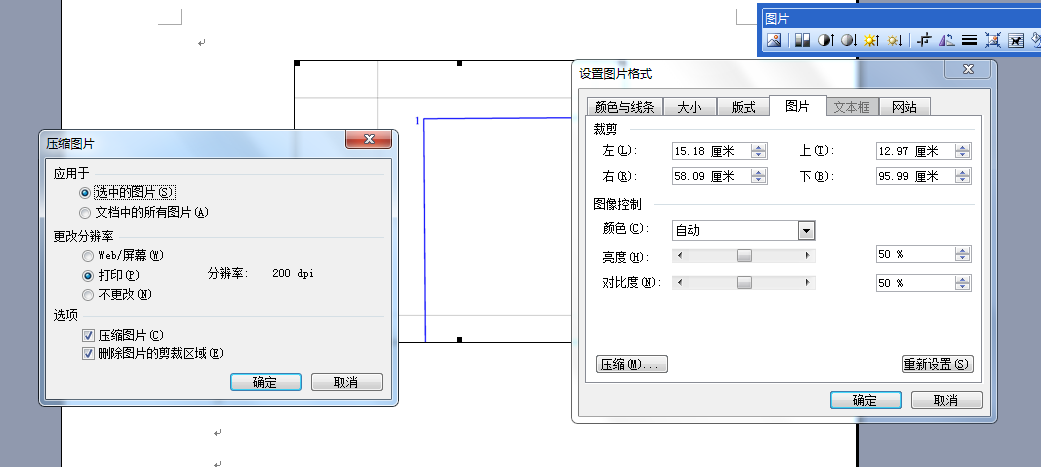Toggle the 删除图片的剪裁区域 checkbox
This screenshot has width=1041, height=467.
pos(88,354)
